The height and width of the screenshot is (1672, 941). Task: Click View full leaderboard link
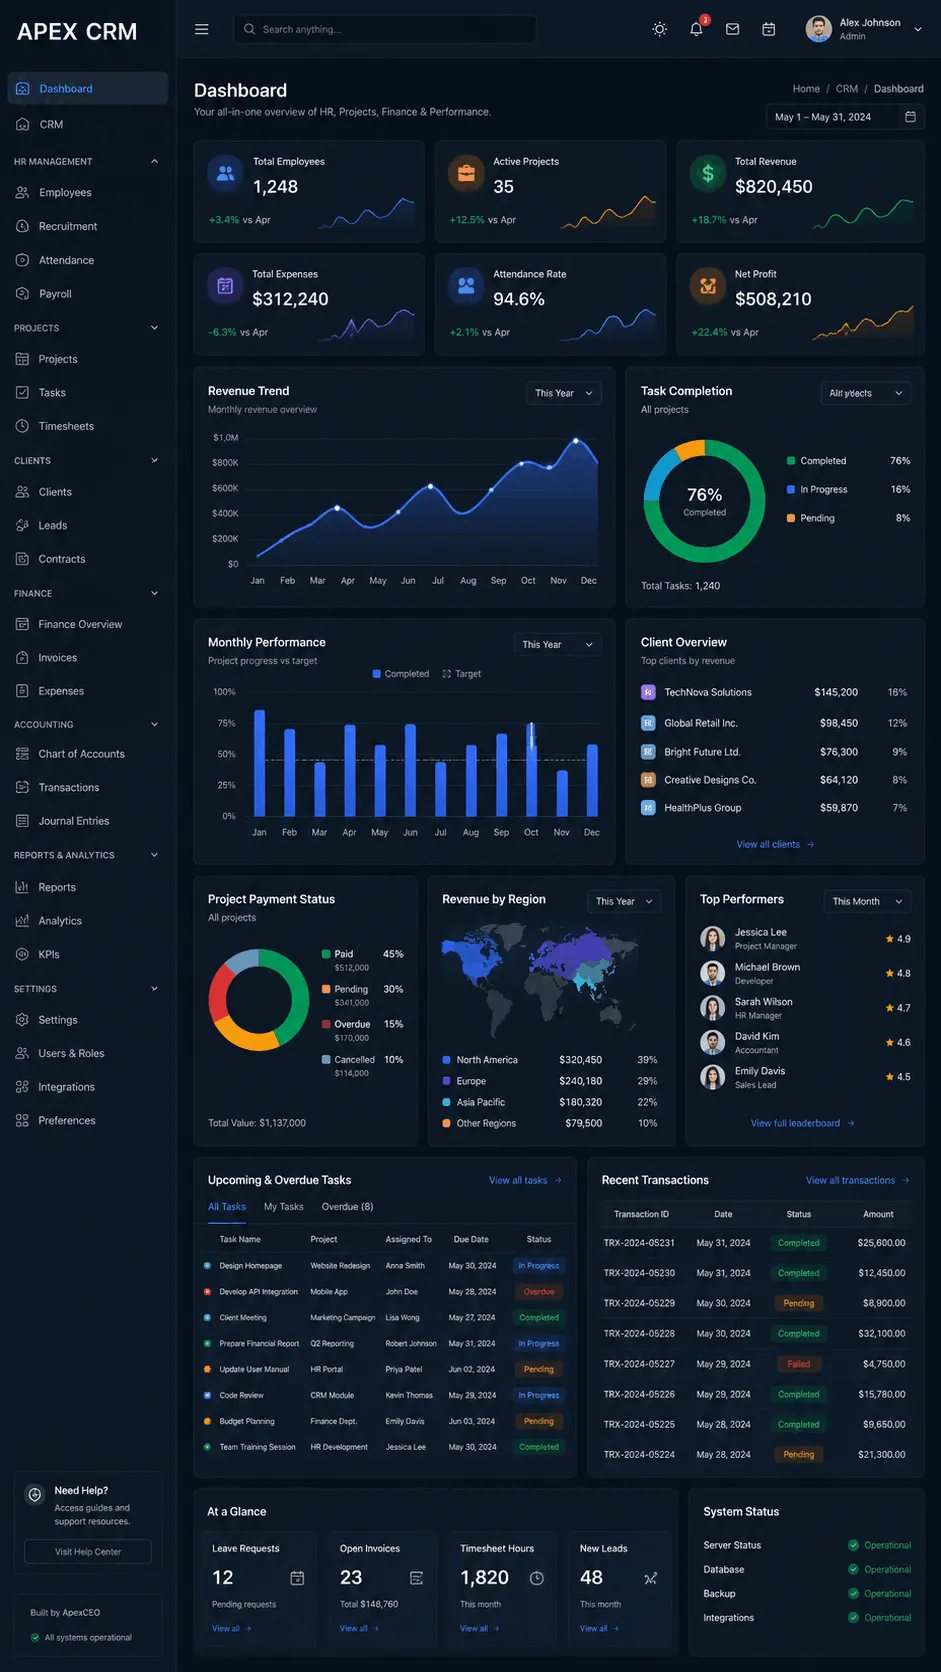coord(803,1123)
